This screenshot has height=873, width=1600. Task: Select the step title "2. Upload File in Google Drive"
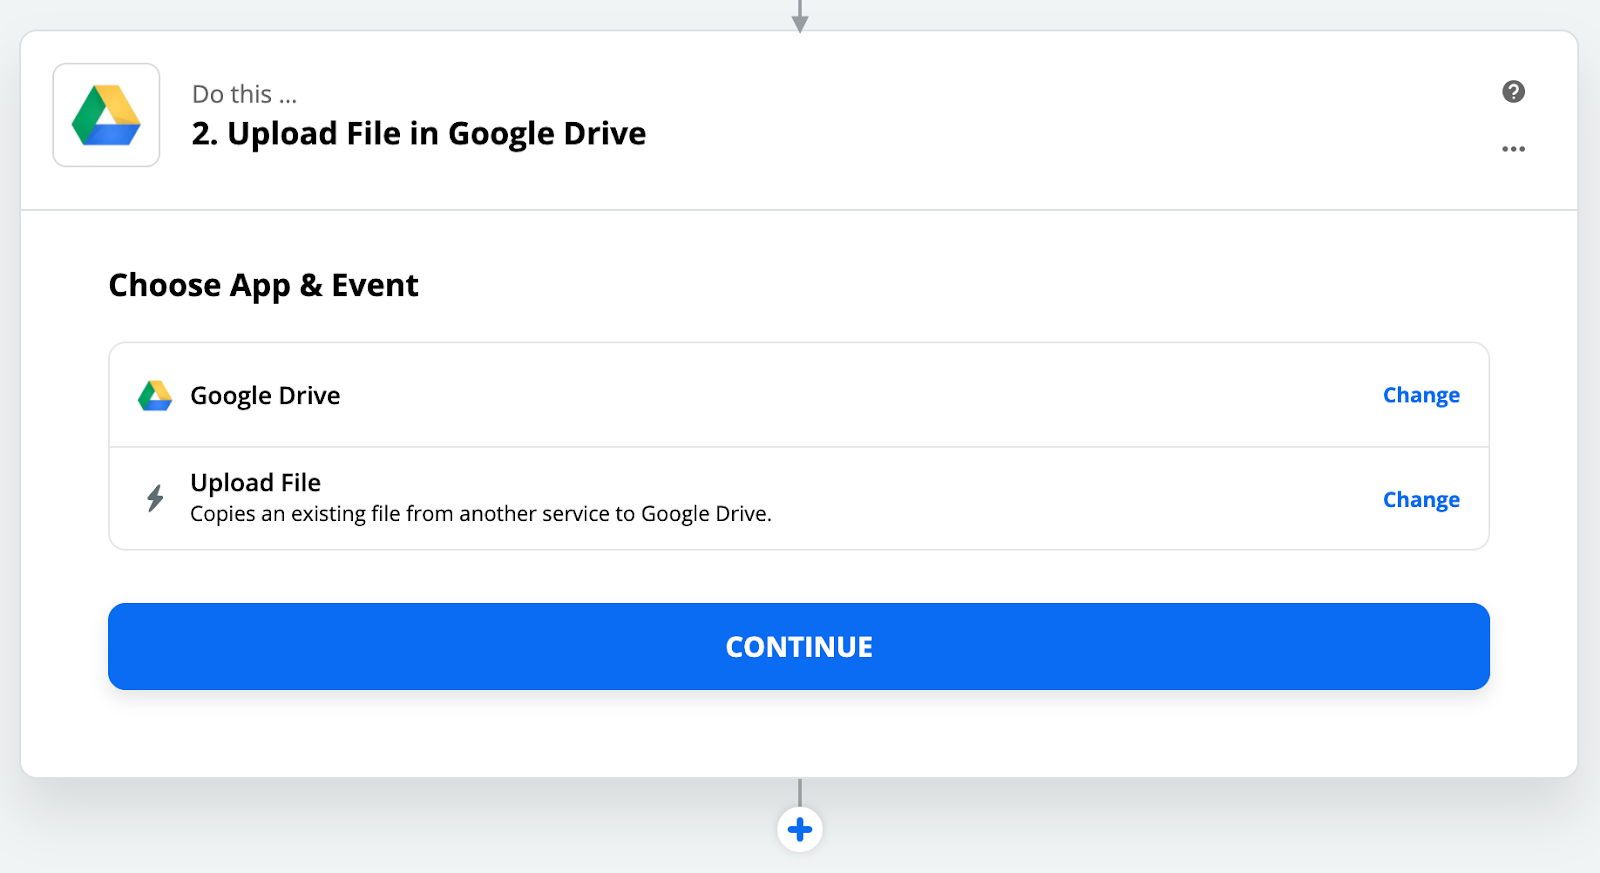[419, 134]
